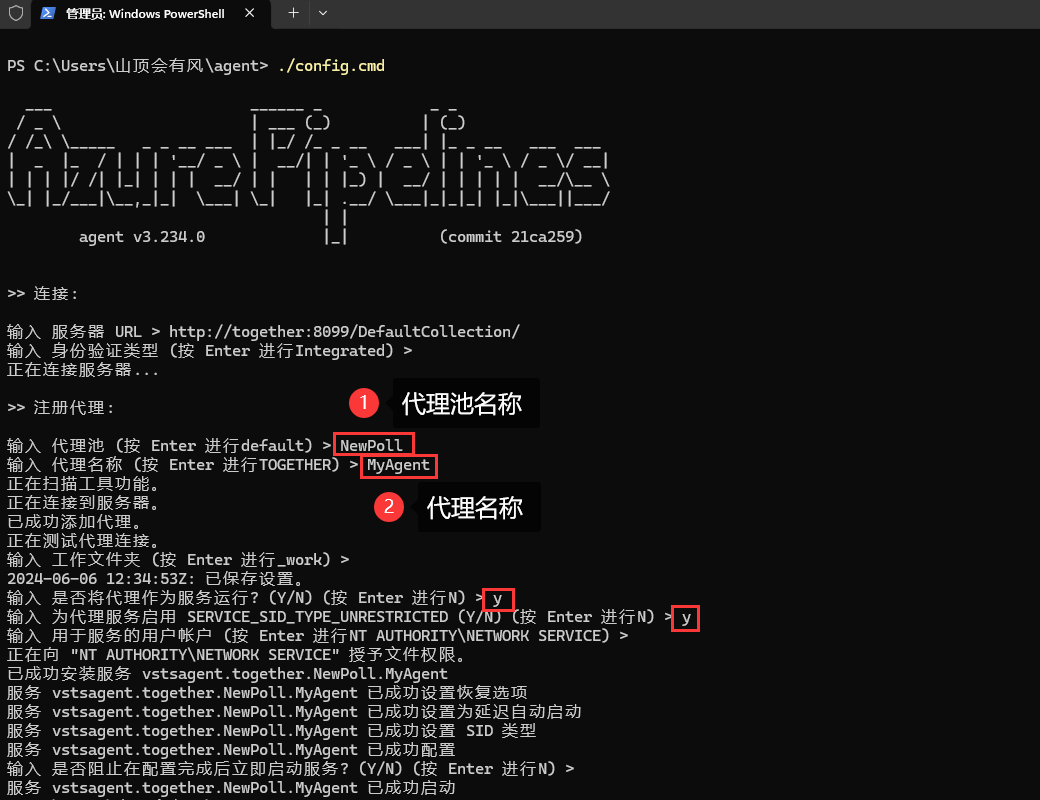Click the server URL http://together:8099/DefaultCollection/

(344, 332)
